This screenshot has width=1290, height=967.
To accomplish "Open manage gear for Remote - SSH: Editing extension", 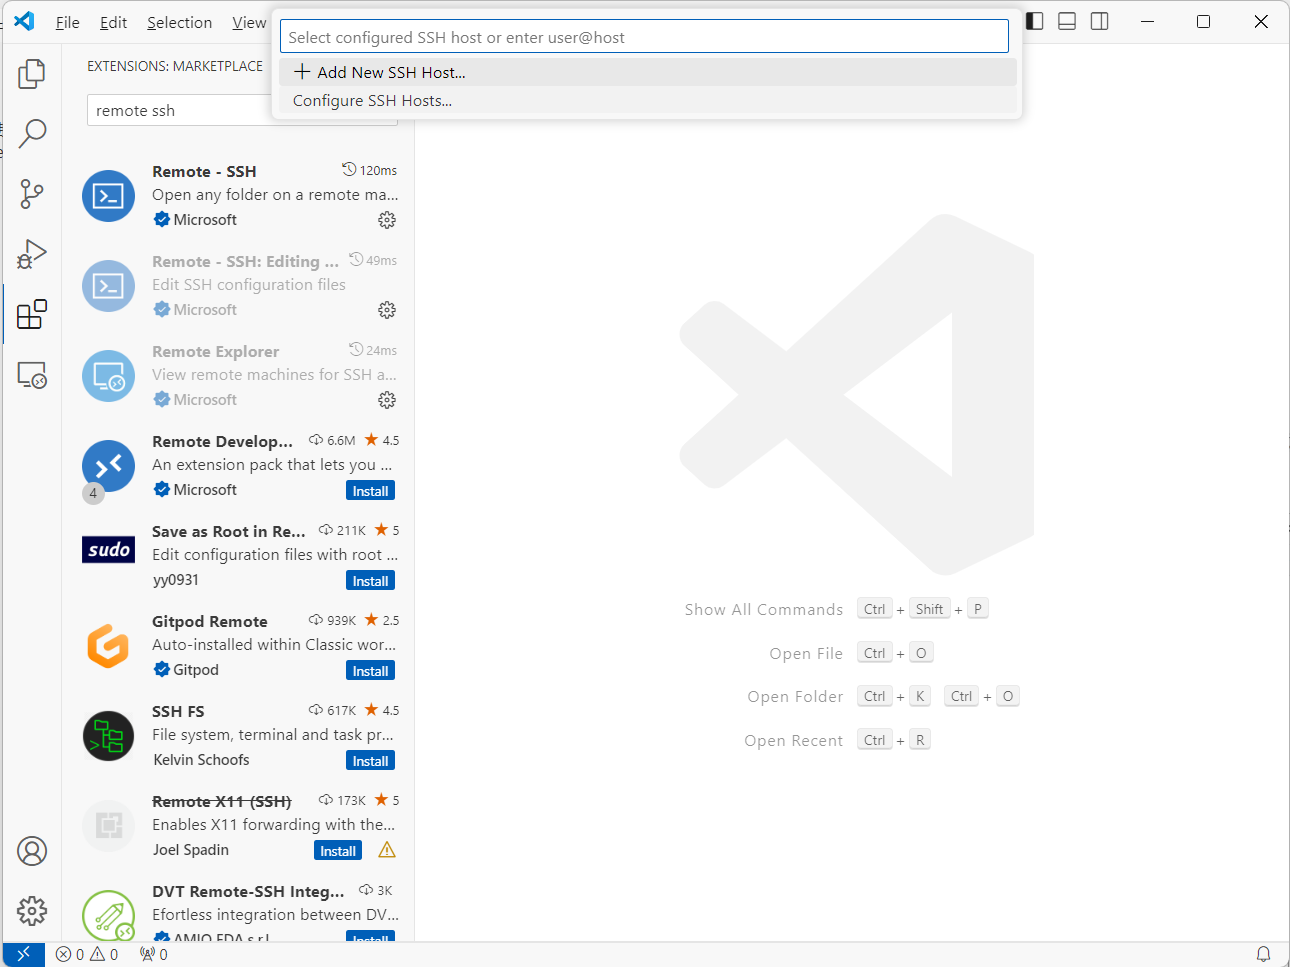I will point(387,310).
